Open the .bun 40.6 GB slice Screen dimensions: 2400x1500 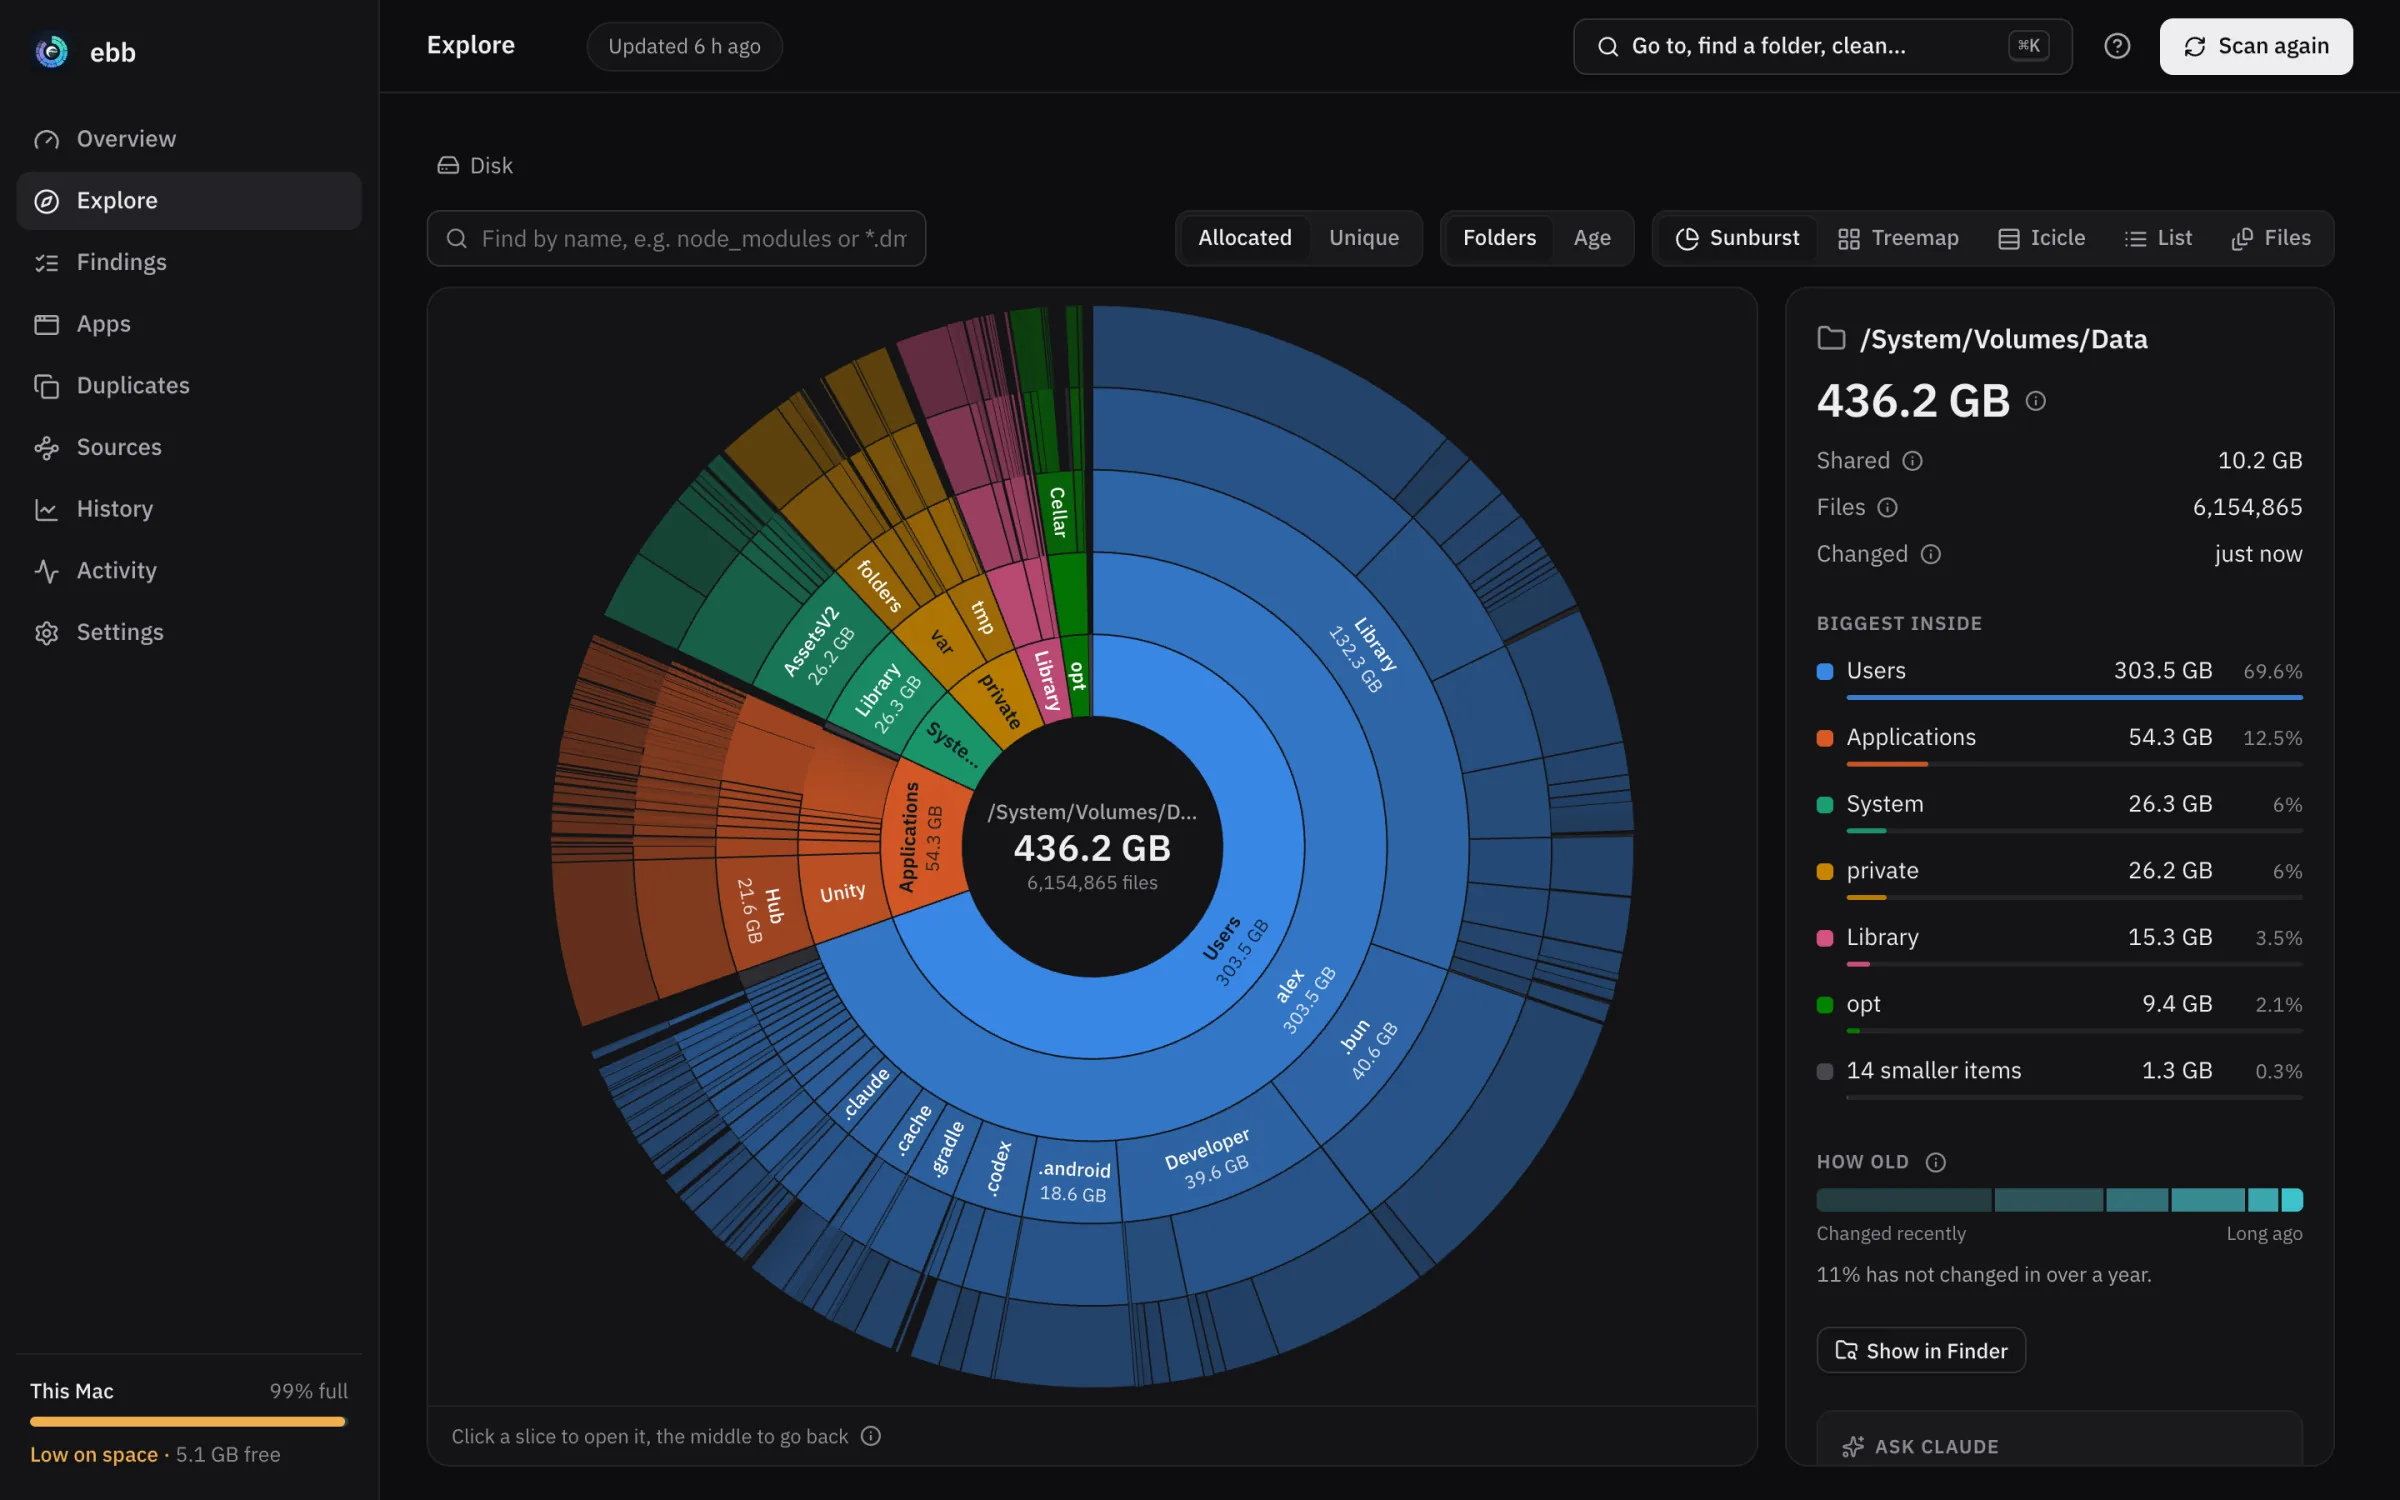pos(1368,1047)
